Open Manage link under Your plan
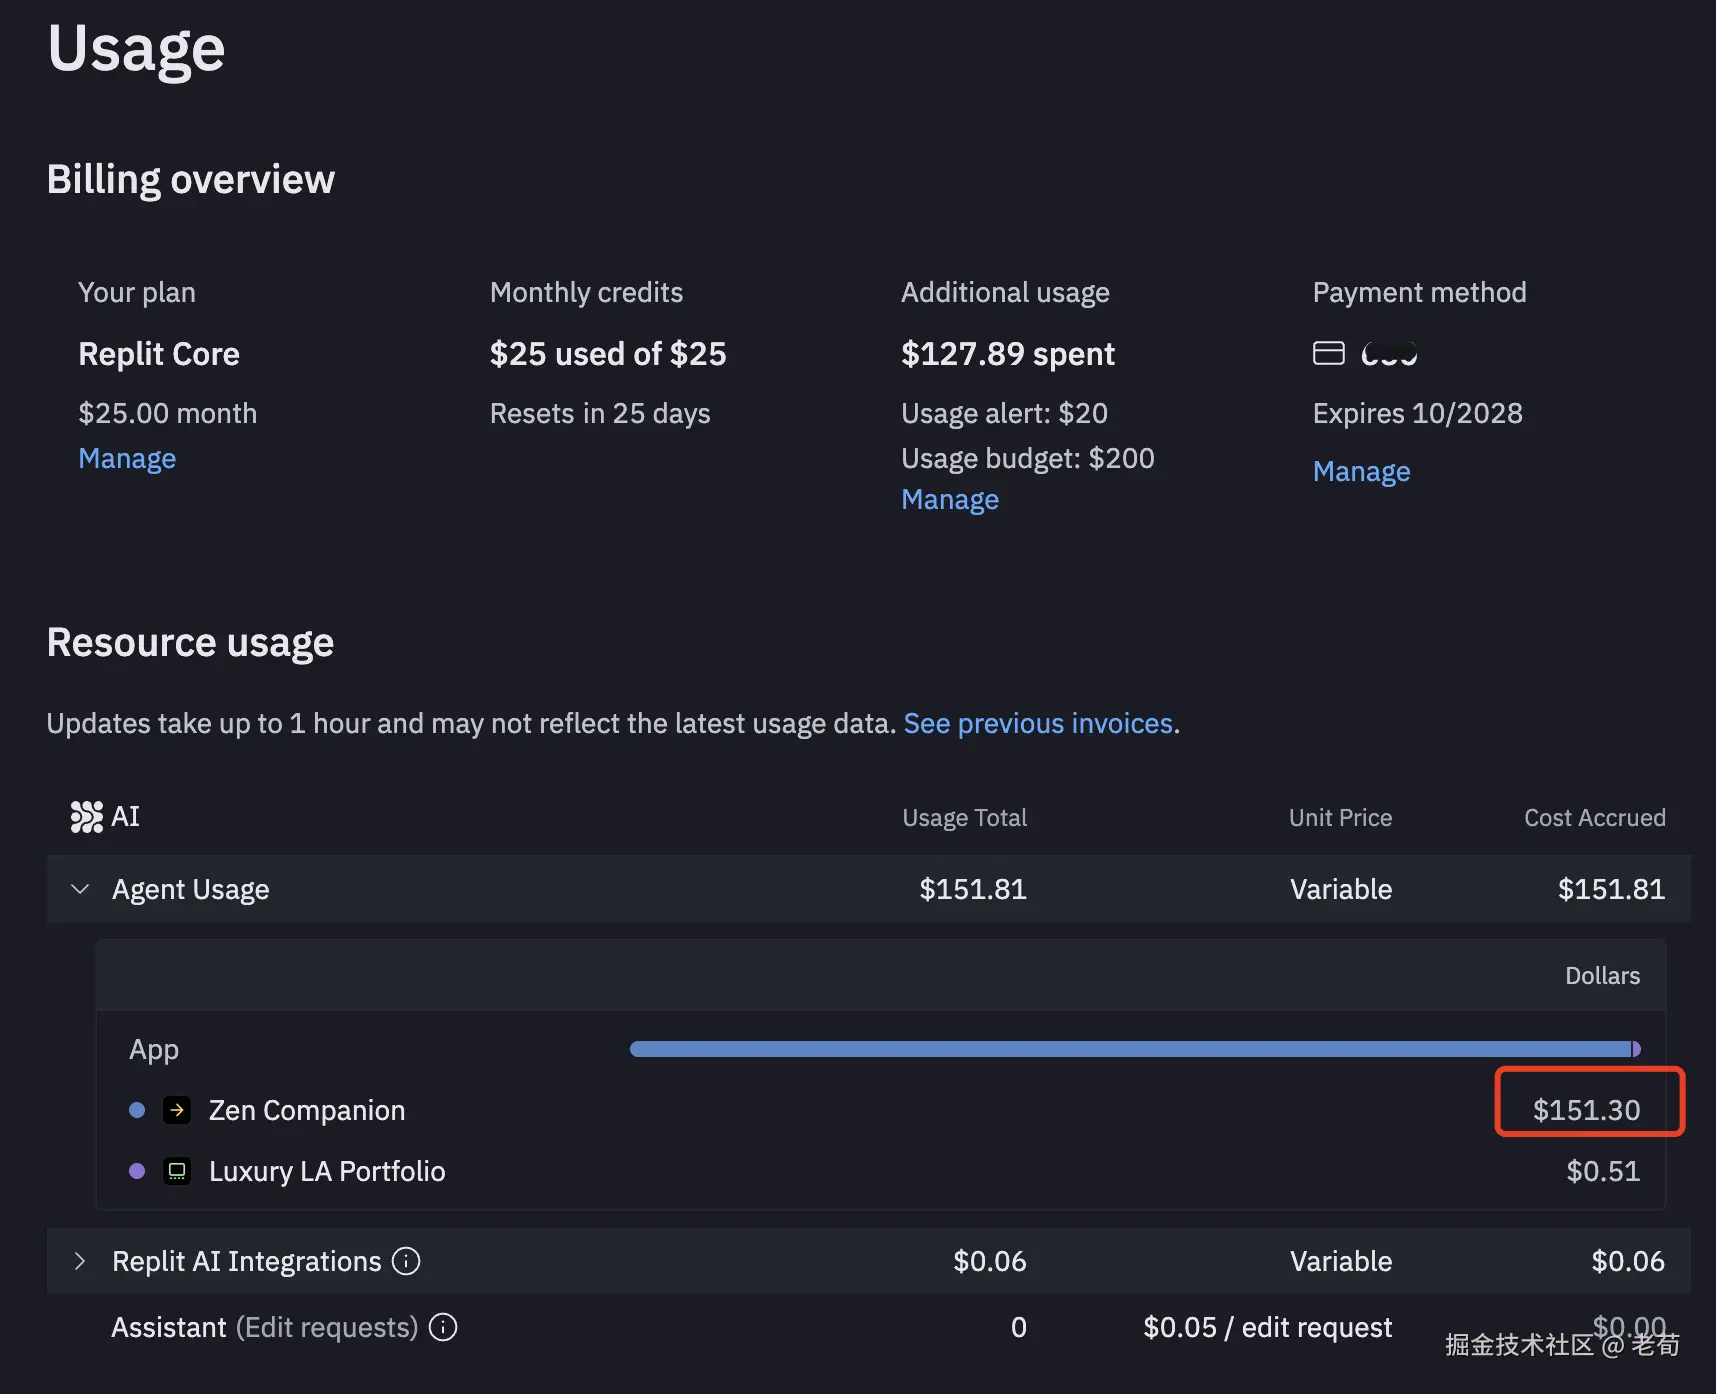1716x1394 pixels. tap(127, 458)
